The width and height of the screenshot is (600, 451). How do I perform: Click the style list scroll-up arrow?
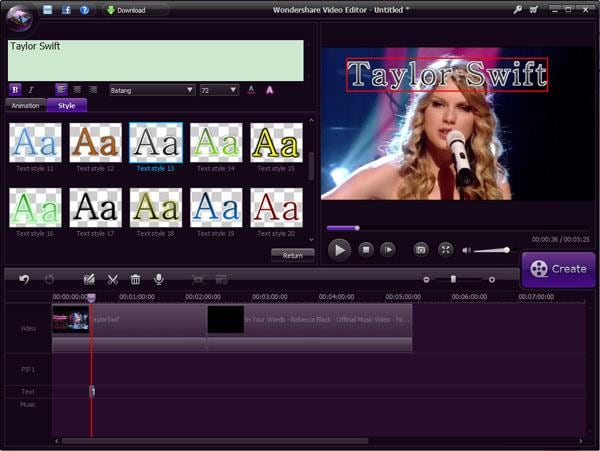coord(311,120)
